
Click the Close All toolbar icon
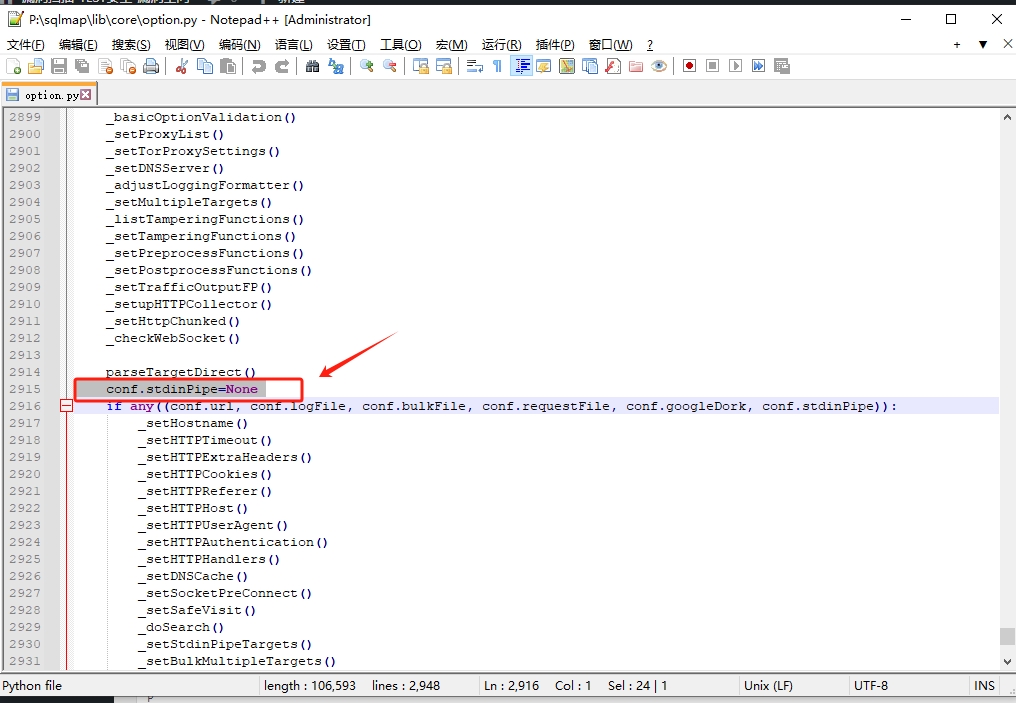point(128,66)
